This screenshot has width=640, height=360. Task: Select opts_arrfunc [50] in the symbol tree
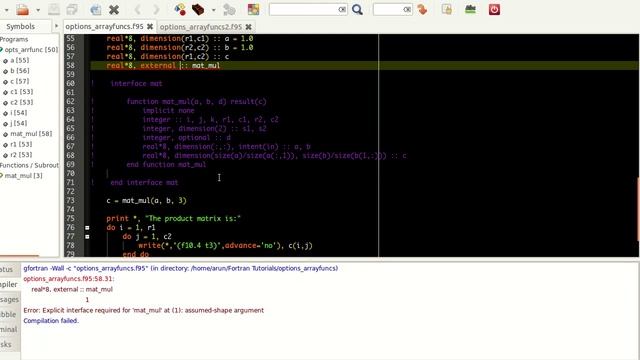point(31,50)
